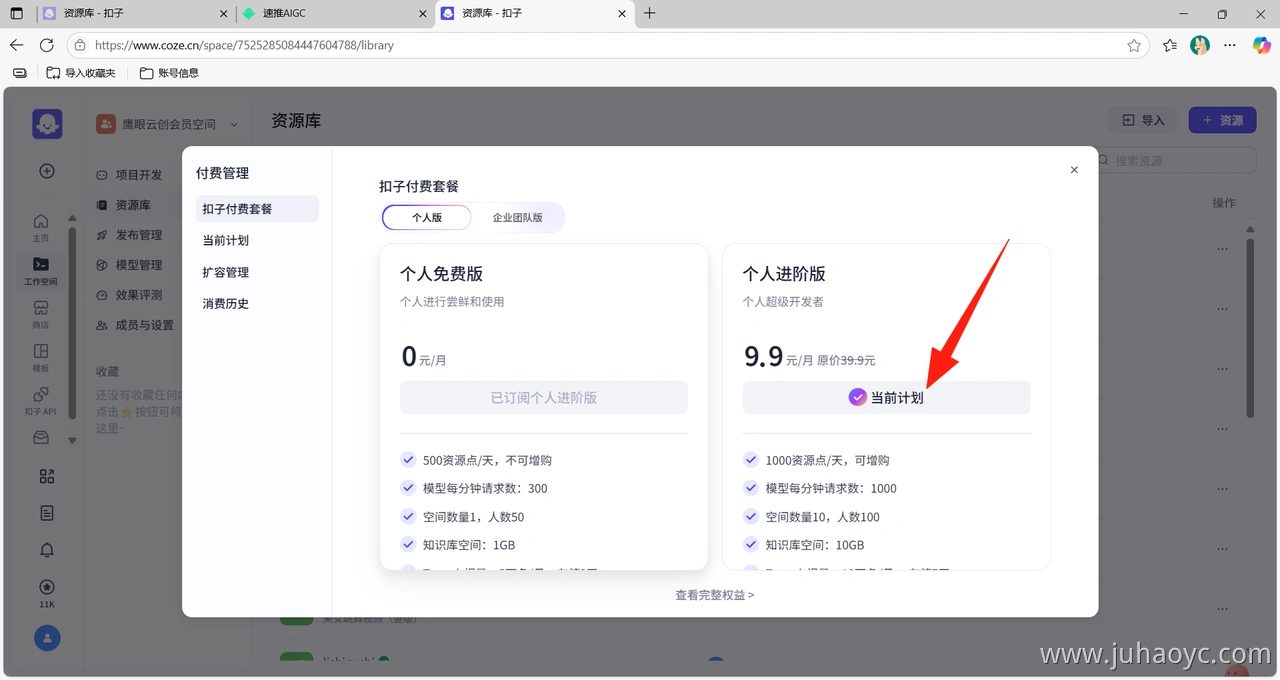Bookmark page with star icon
The image size is (1280, 680).
click(x=1134, y=45)
